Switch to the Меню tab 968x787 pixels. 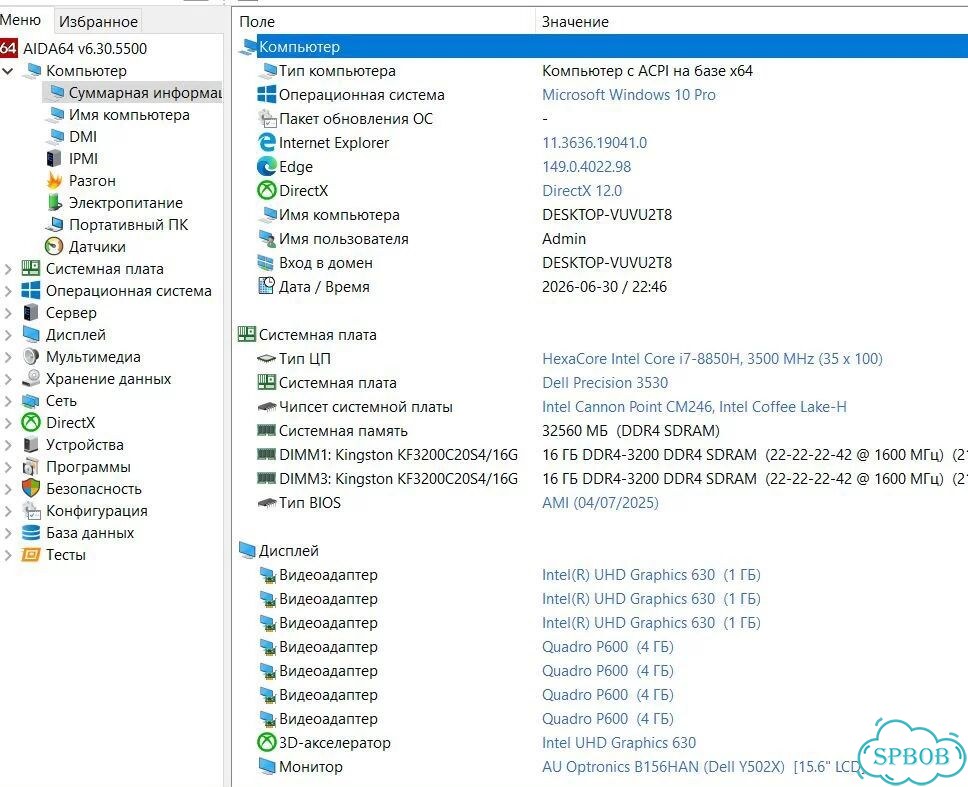click(20, 20)
